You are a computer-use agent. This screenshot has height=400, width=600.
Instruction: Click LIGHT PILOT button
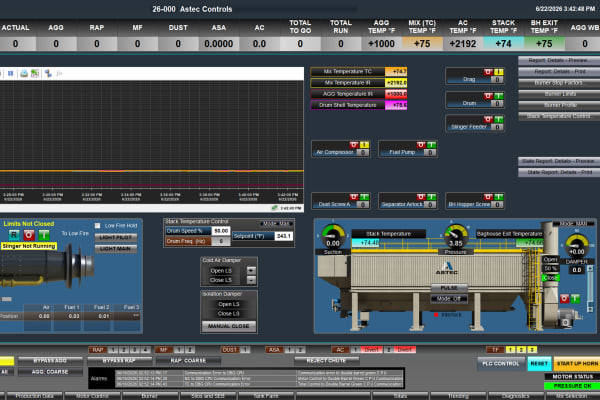click(x=116, y=237)
